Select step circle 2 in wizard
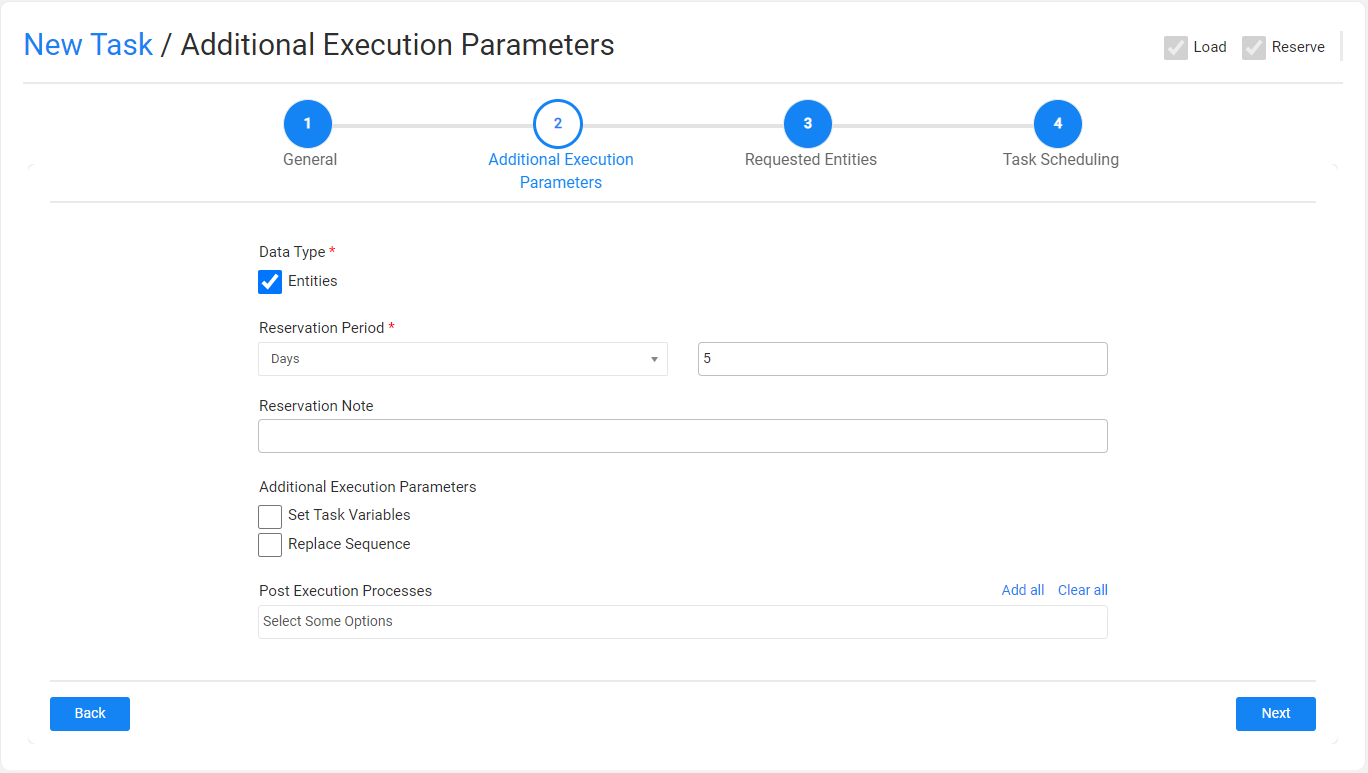 click(x=558, y=124)
